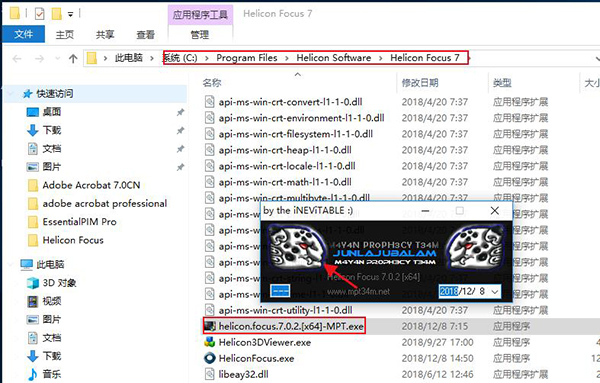
Task: Click the address bar folder icon
Action: (92, 58)
